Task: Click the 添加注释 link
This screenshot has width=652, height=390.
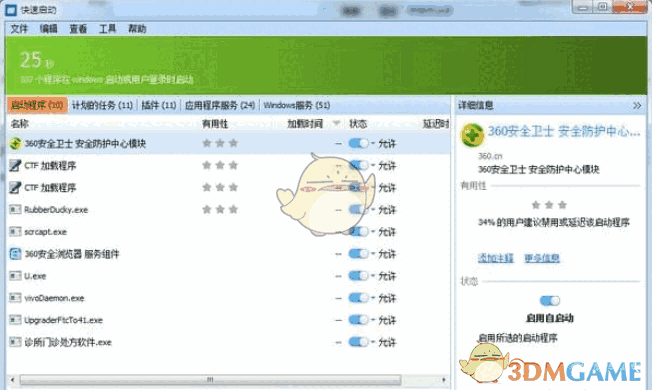Action: [x=495, y=258]
